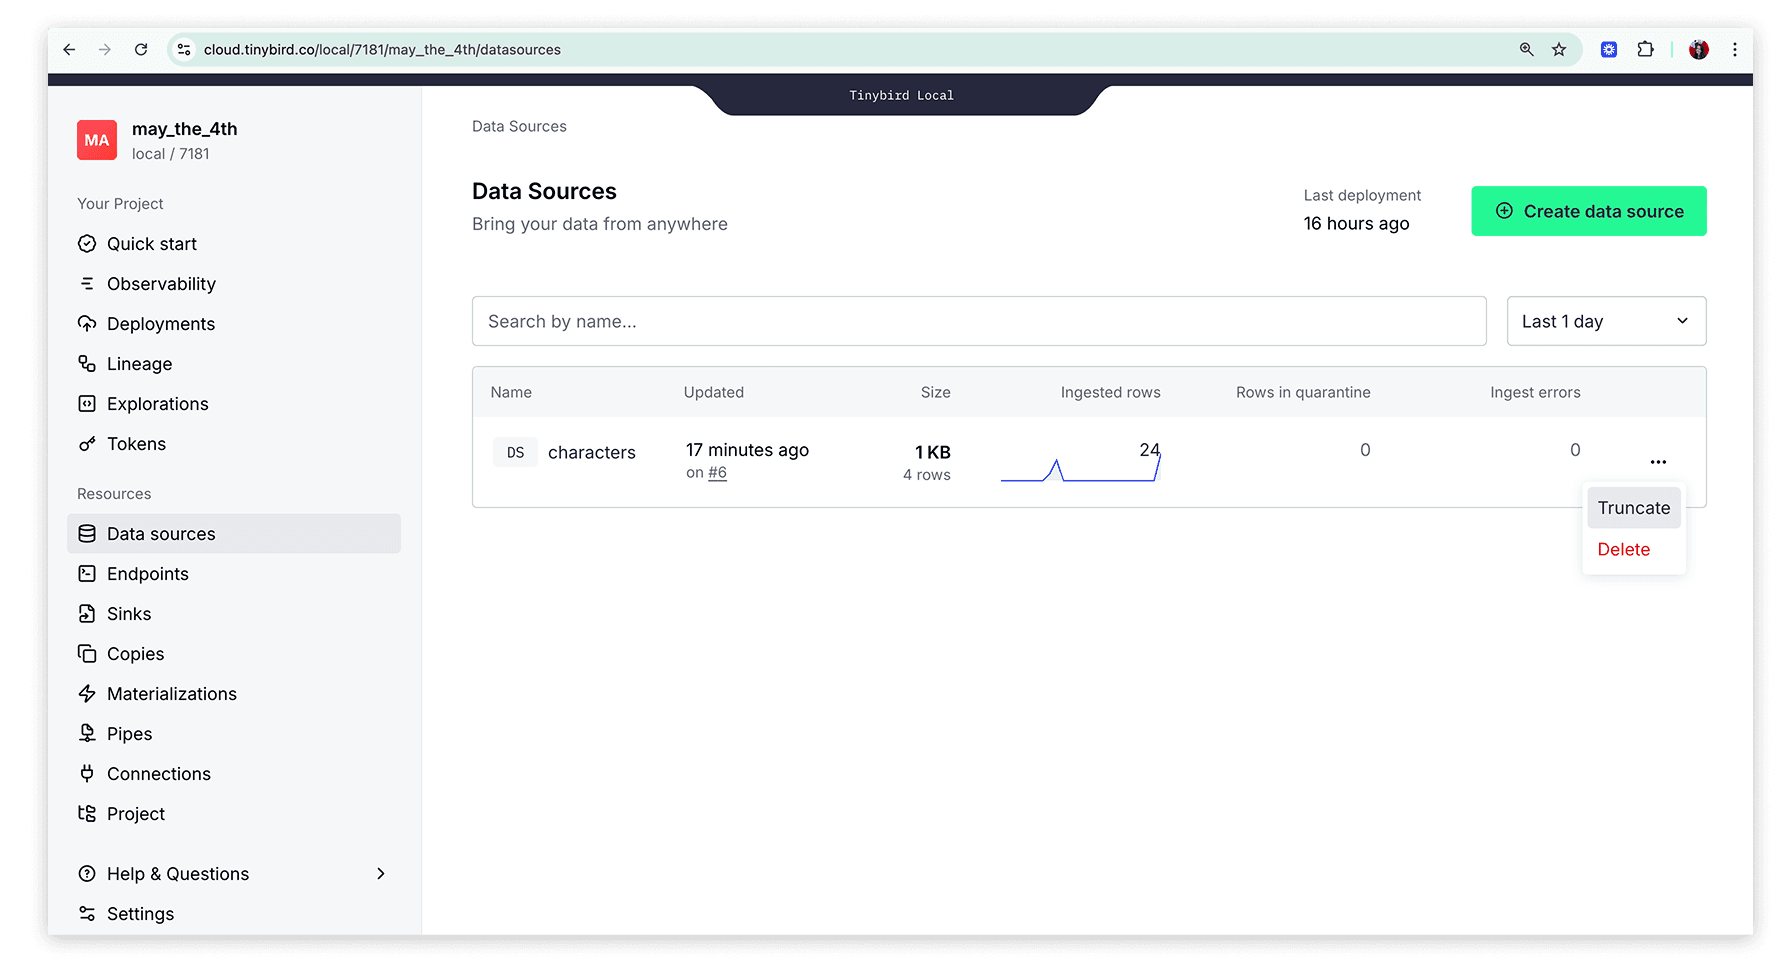
Task: Reload the page in browser
Action: pyautogui.click(x=141, y=50)
